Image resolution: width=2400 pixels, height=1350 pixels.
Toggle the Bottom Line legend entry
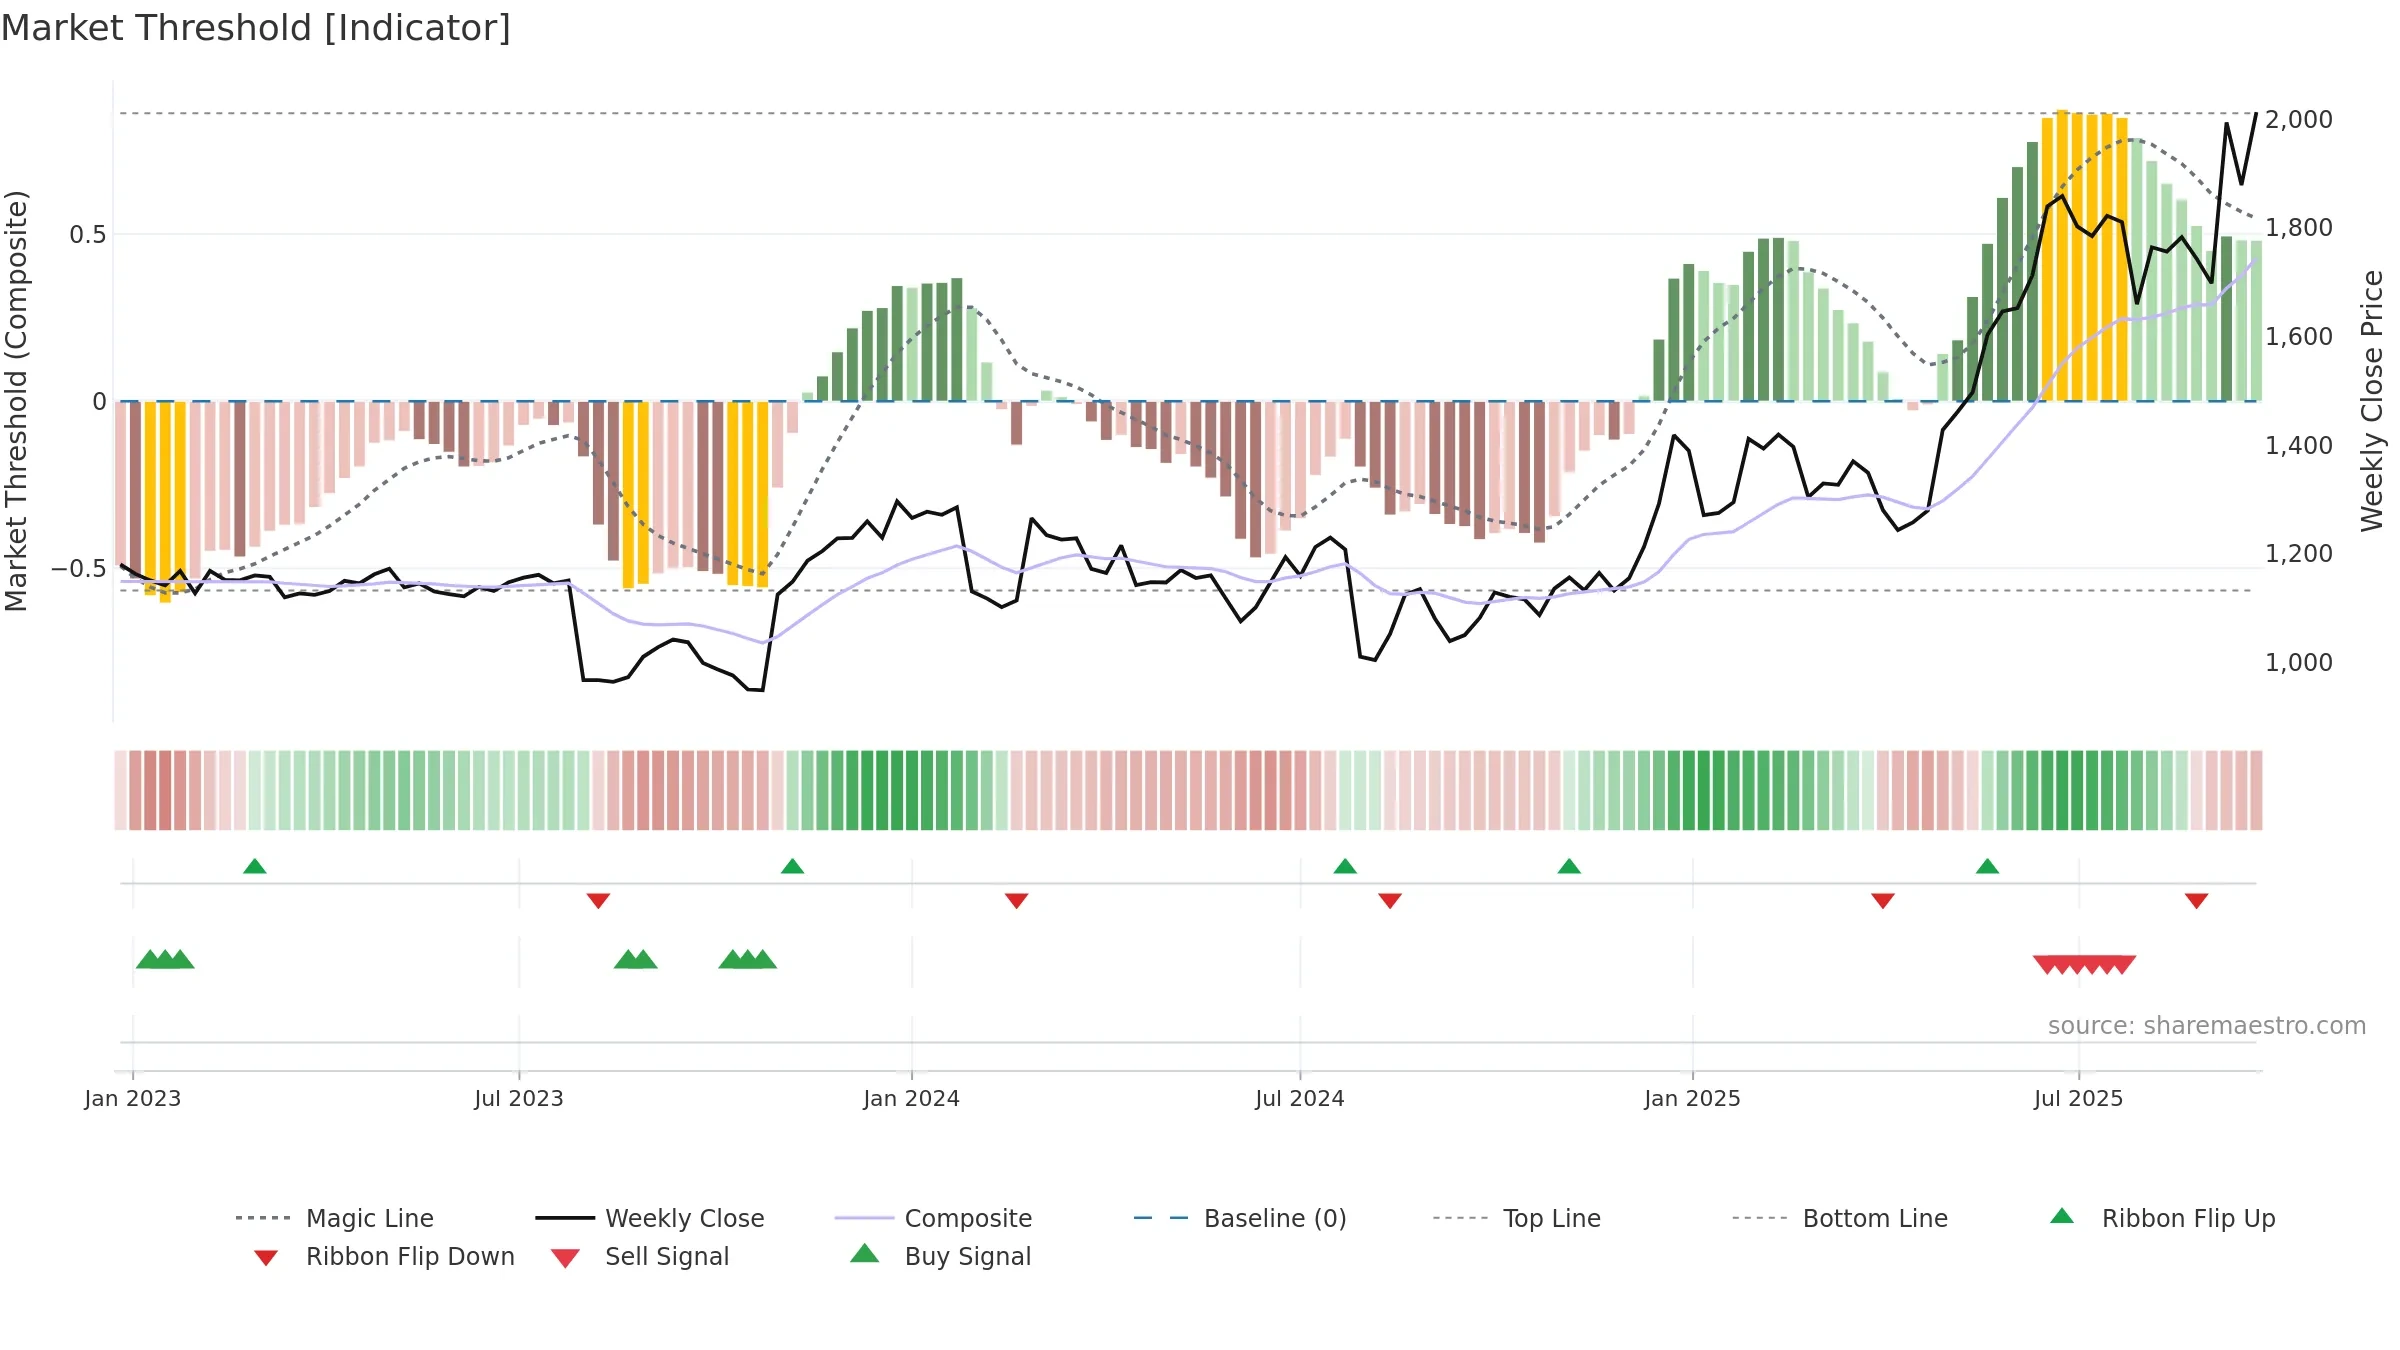tap(1840, 1218)
